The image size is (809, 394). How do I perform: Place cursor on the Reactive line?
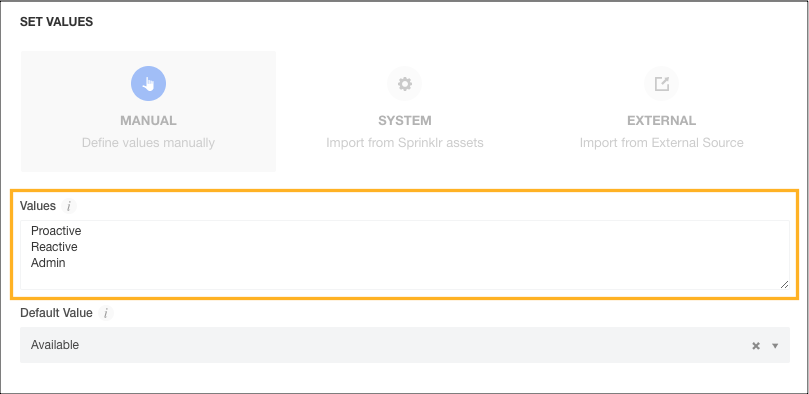54,247
